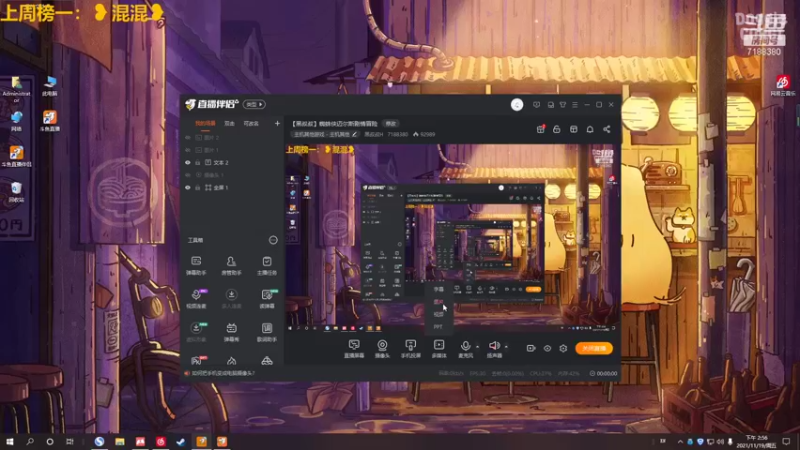Screen dimensions: 800x450
Task: Expand the microphone options arrow
Action: click(x=478, y=347)
